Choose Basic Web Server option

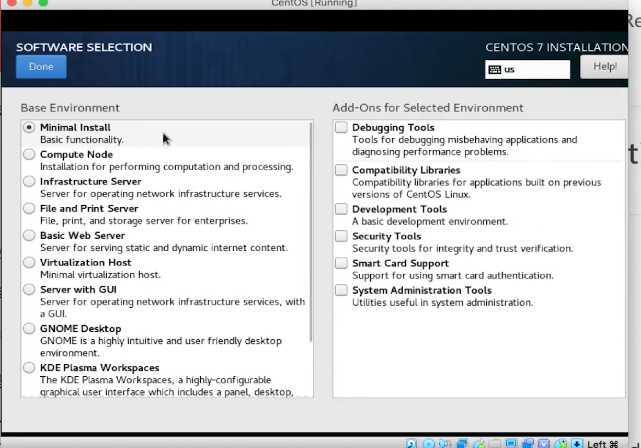[29, 235]
